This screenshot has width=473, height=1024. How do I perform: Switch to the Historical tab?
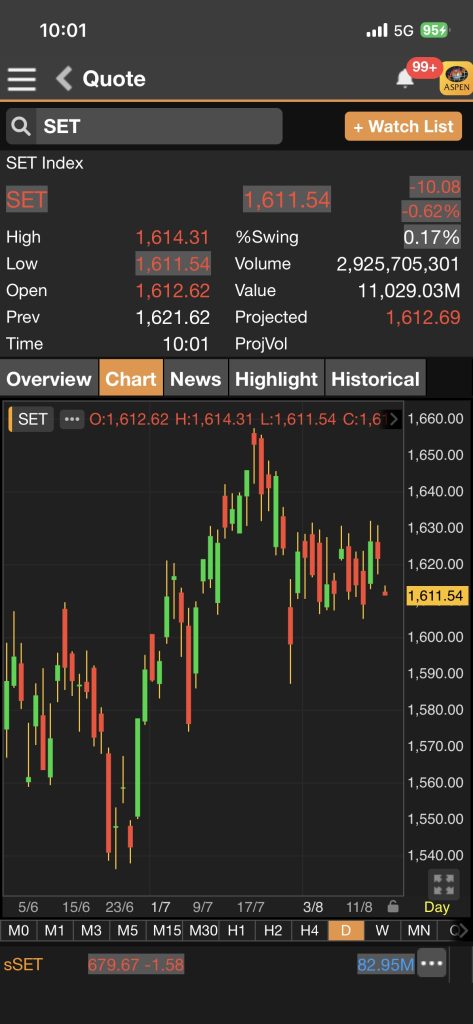tap(376, 379)
